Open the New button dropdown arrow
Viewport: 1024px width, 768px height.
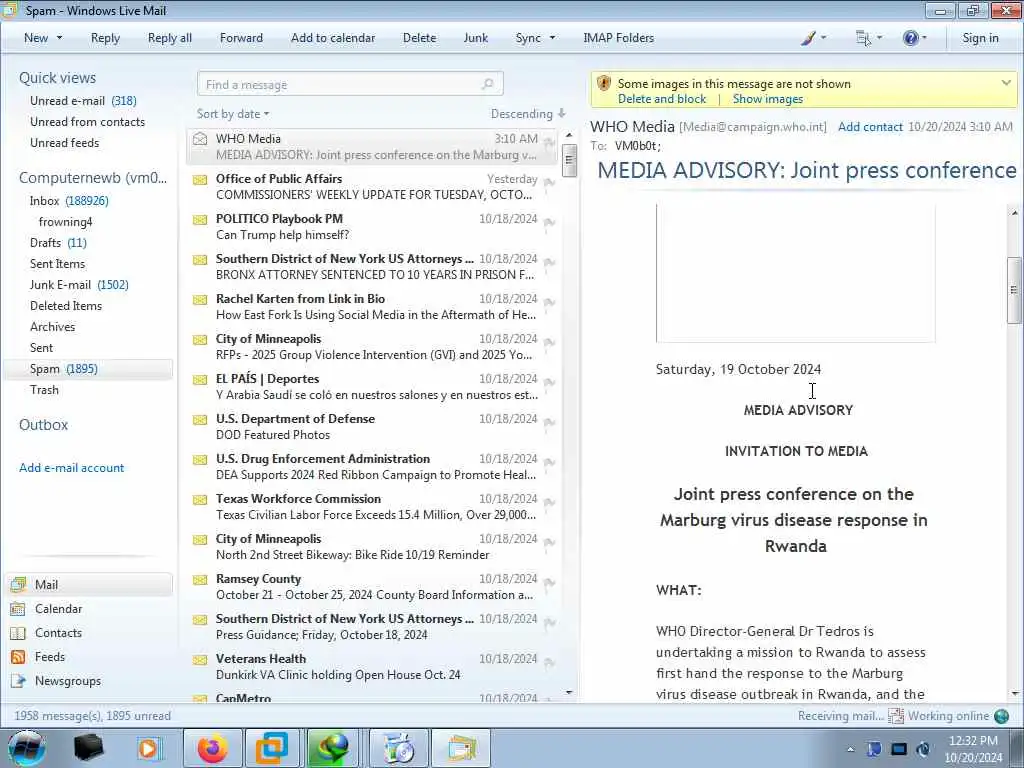click(x=59, y=38)
